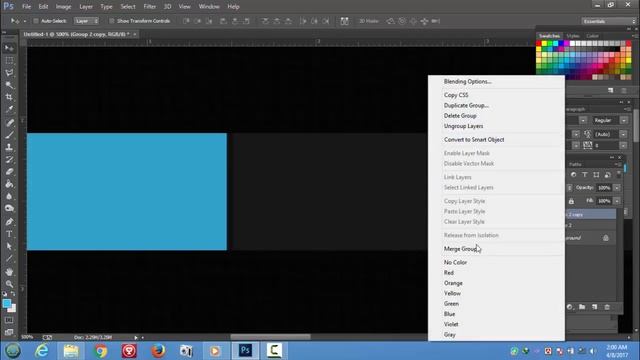Enable Auto-Select checkbox
Image resolution: width=640 pixels, height=360 pixels.
coord(36,21)
